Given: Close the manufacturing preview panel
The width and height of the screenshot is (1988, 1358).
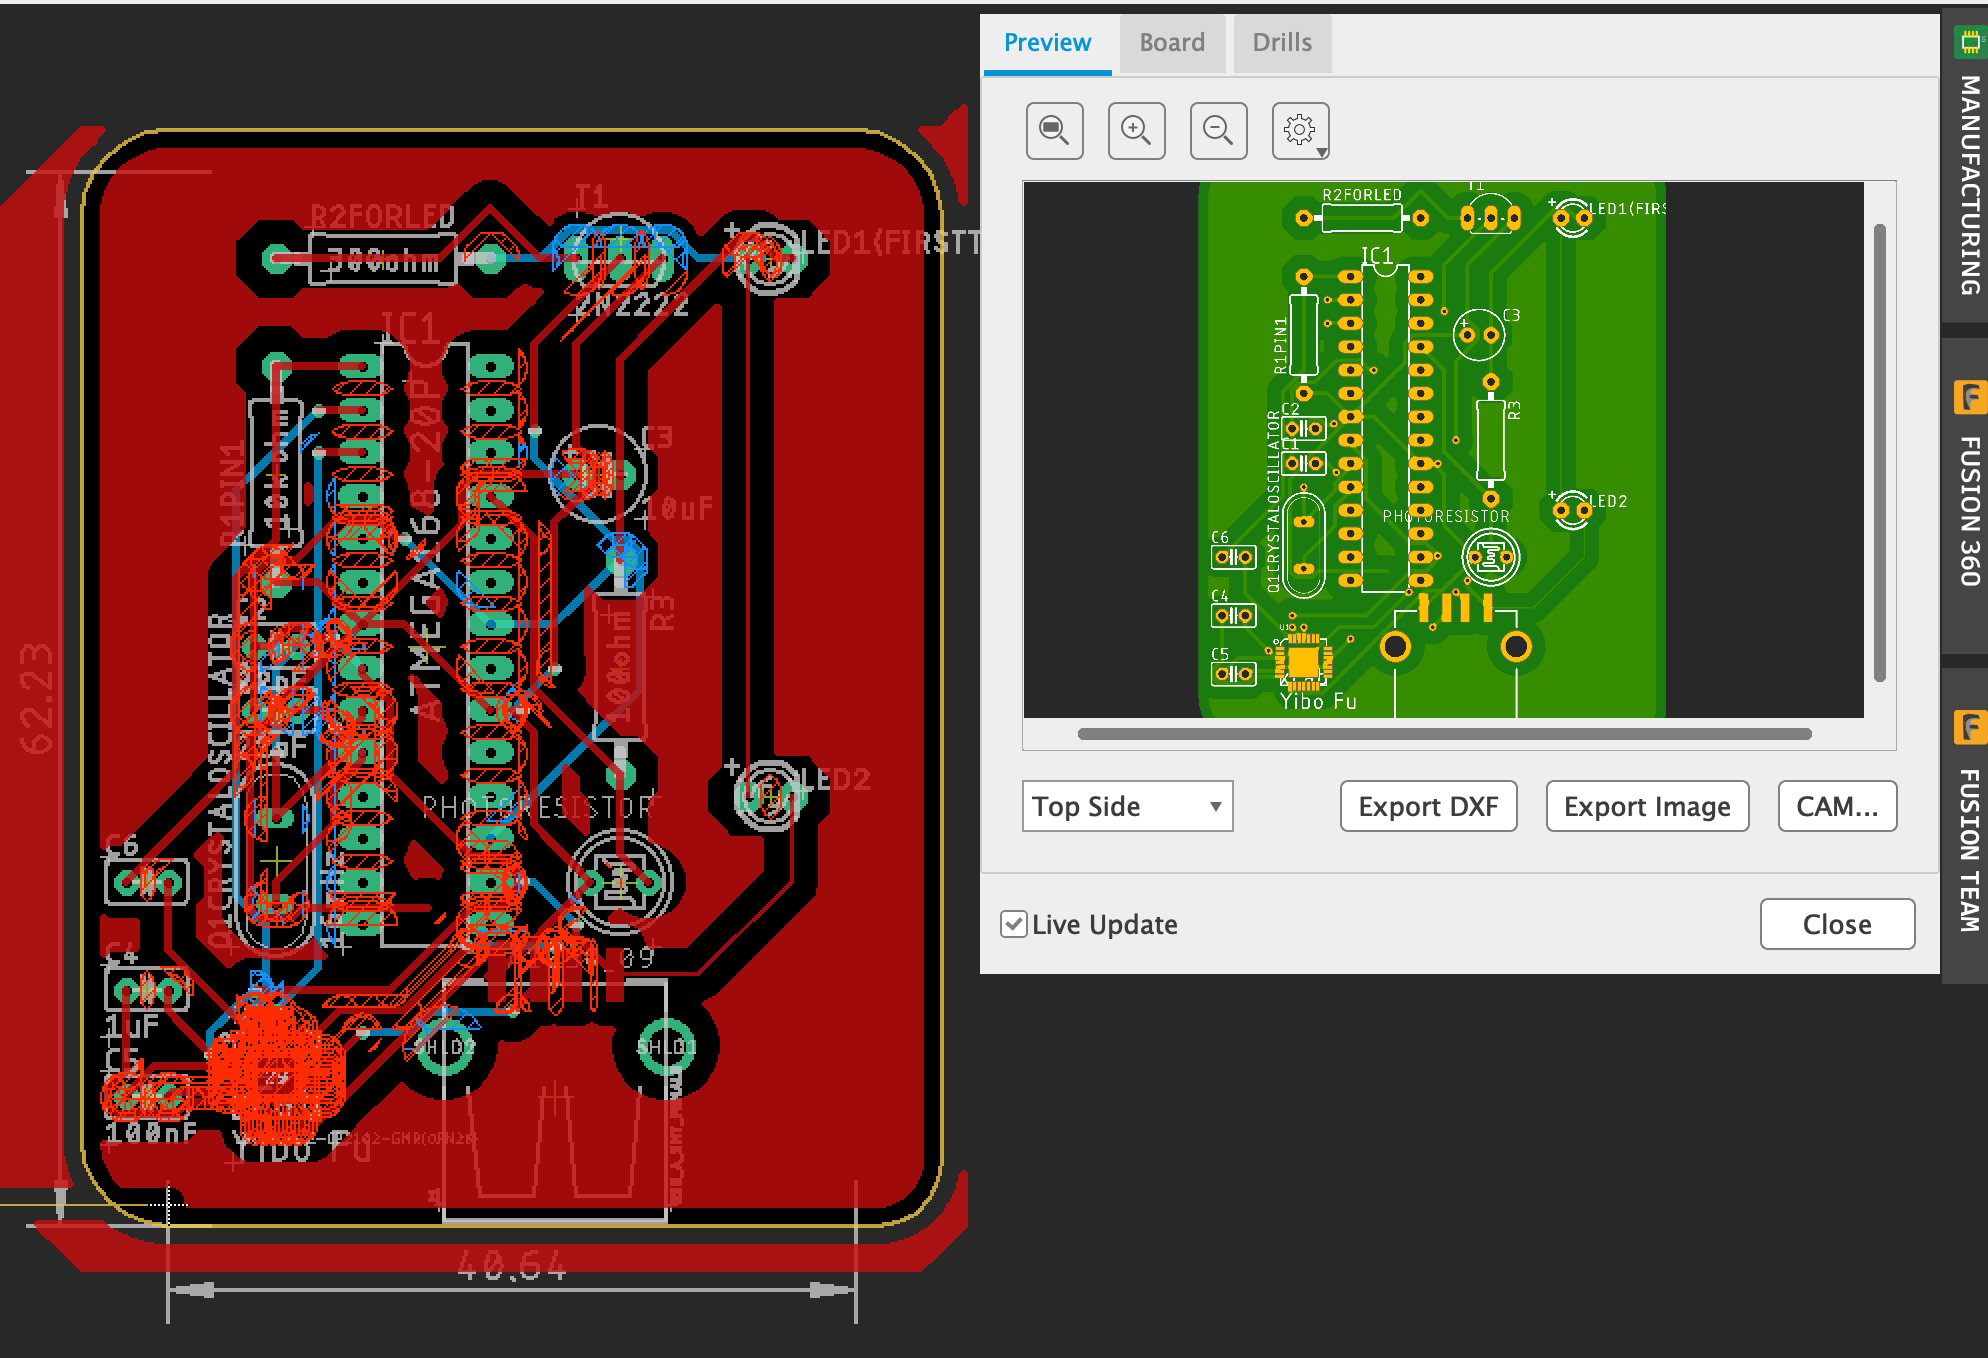Looking at the screenshot, I should coord(1837,924).
